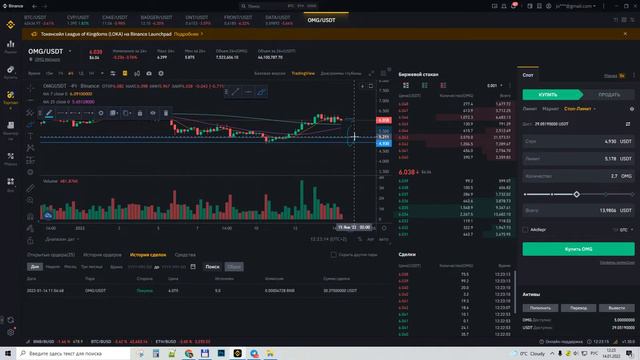The height and width of the screenshot is (360, 640).
Task: Select the text tool in chart sidebar
Action: (x=30, y=136)
